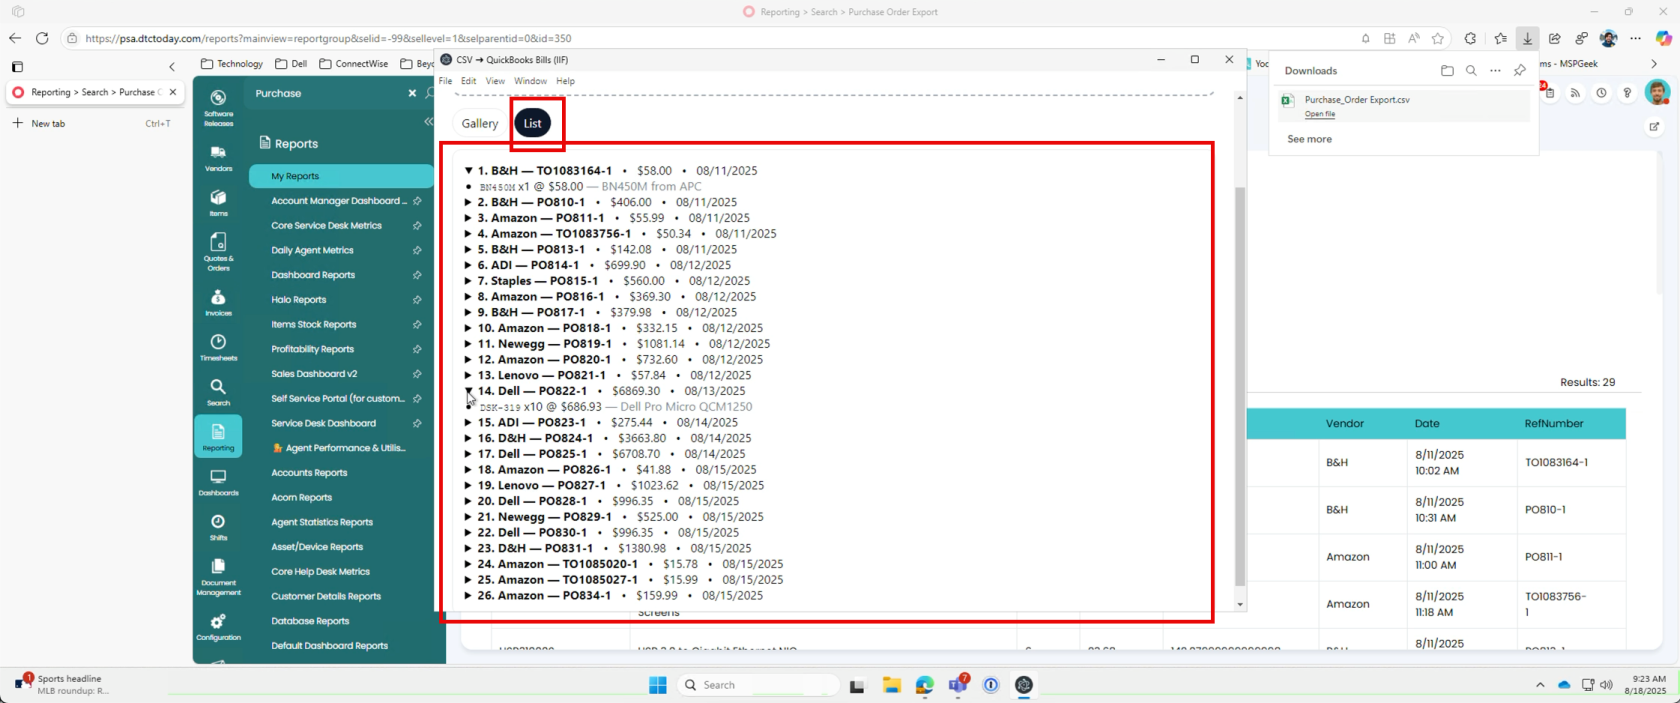1680x703 pixels.
Task: Open downloads folder icon in Downloads panel
Action: 1447,71
